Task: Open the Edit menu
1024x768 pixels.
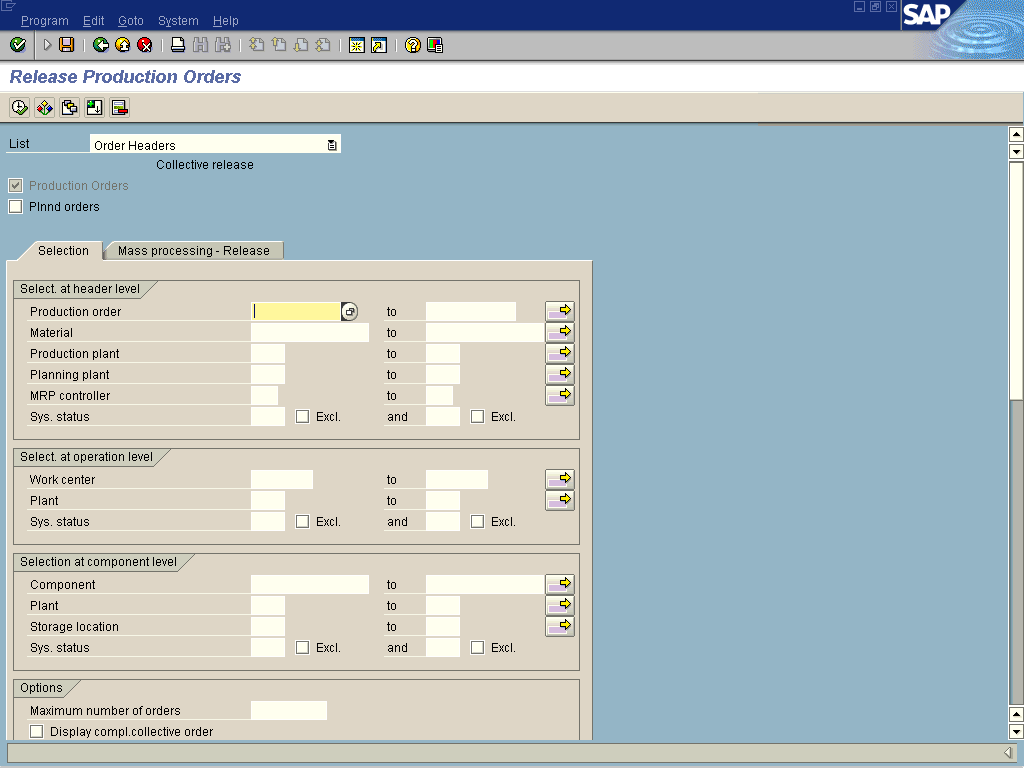Action: [x=93, y=21]
